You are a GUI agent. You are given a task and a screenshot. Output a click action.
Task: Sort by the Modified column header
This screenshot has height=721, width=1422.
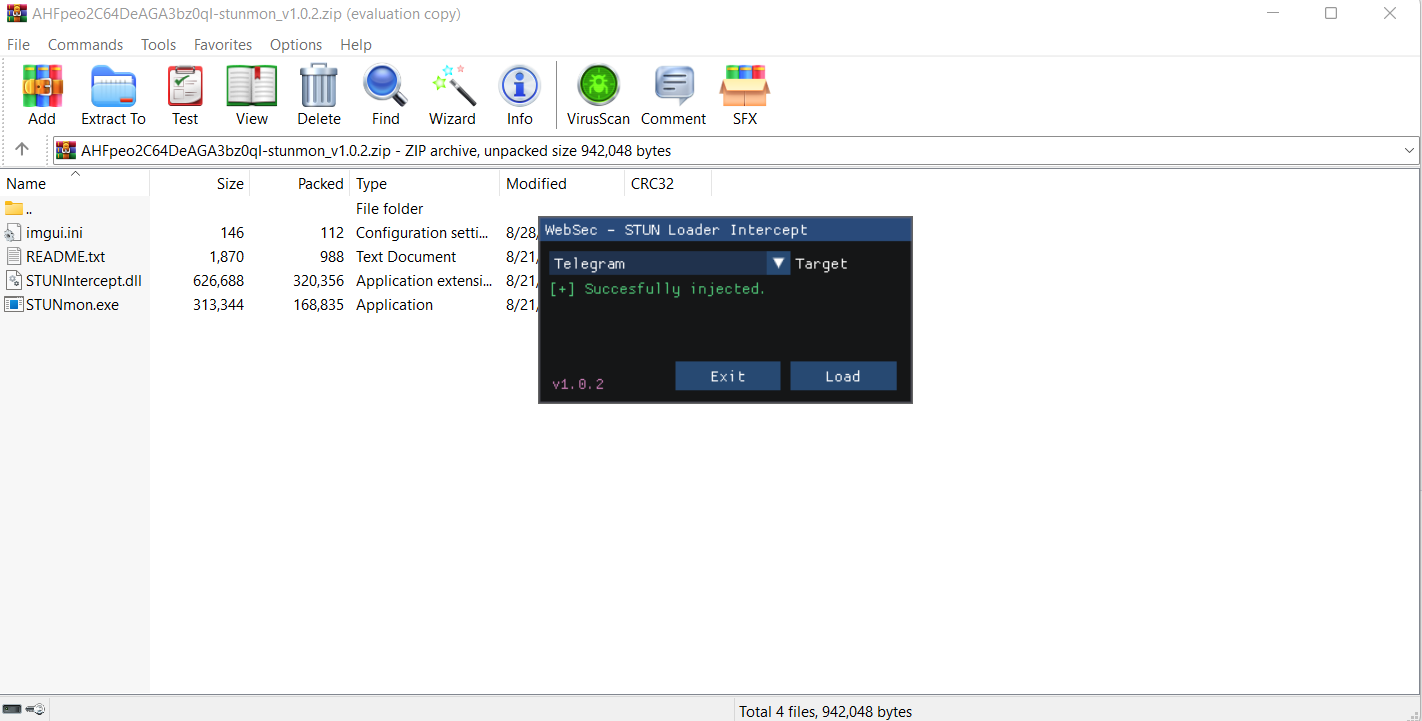tap(562, 184)
